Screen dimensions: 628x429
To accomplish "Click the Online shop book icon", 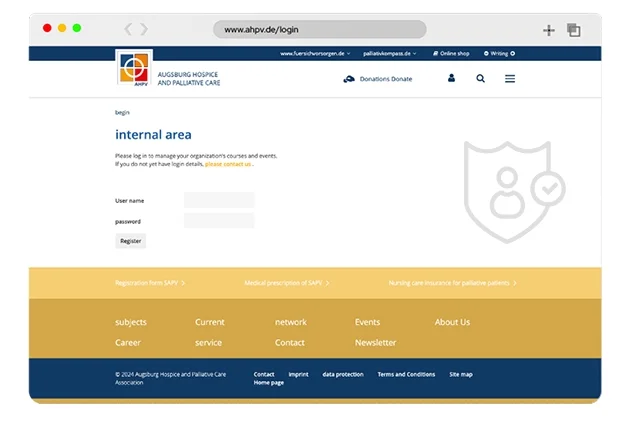I will point(435,53).
